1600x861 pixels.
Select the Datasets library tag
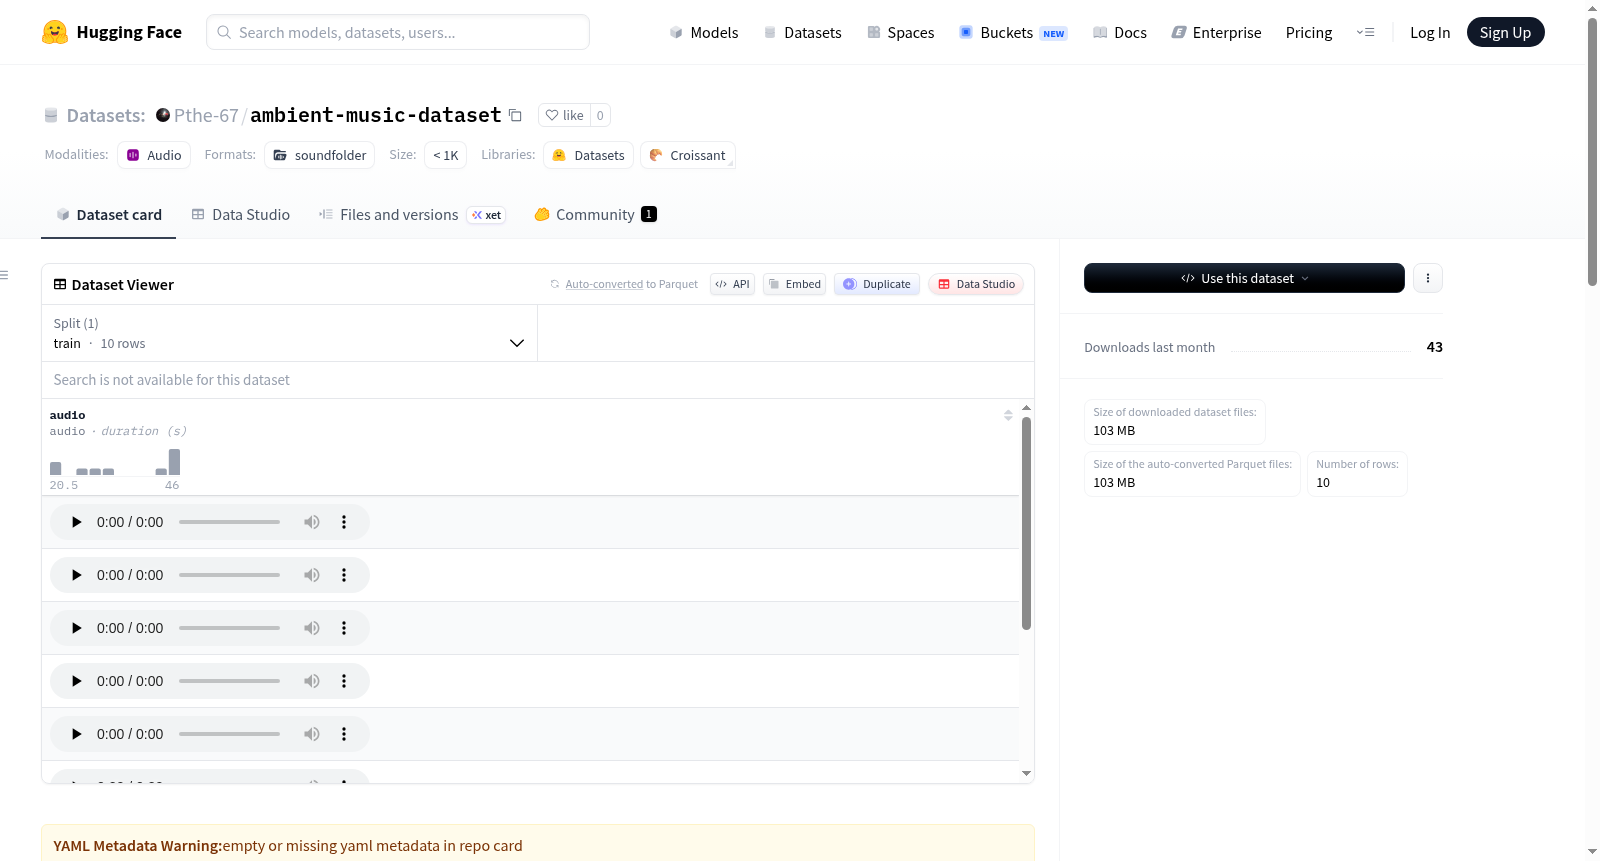coord(589,155)
